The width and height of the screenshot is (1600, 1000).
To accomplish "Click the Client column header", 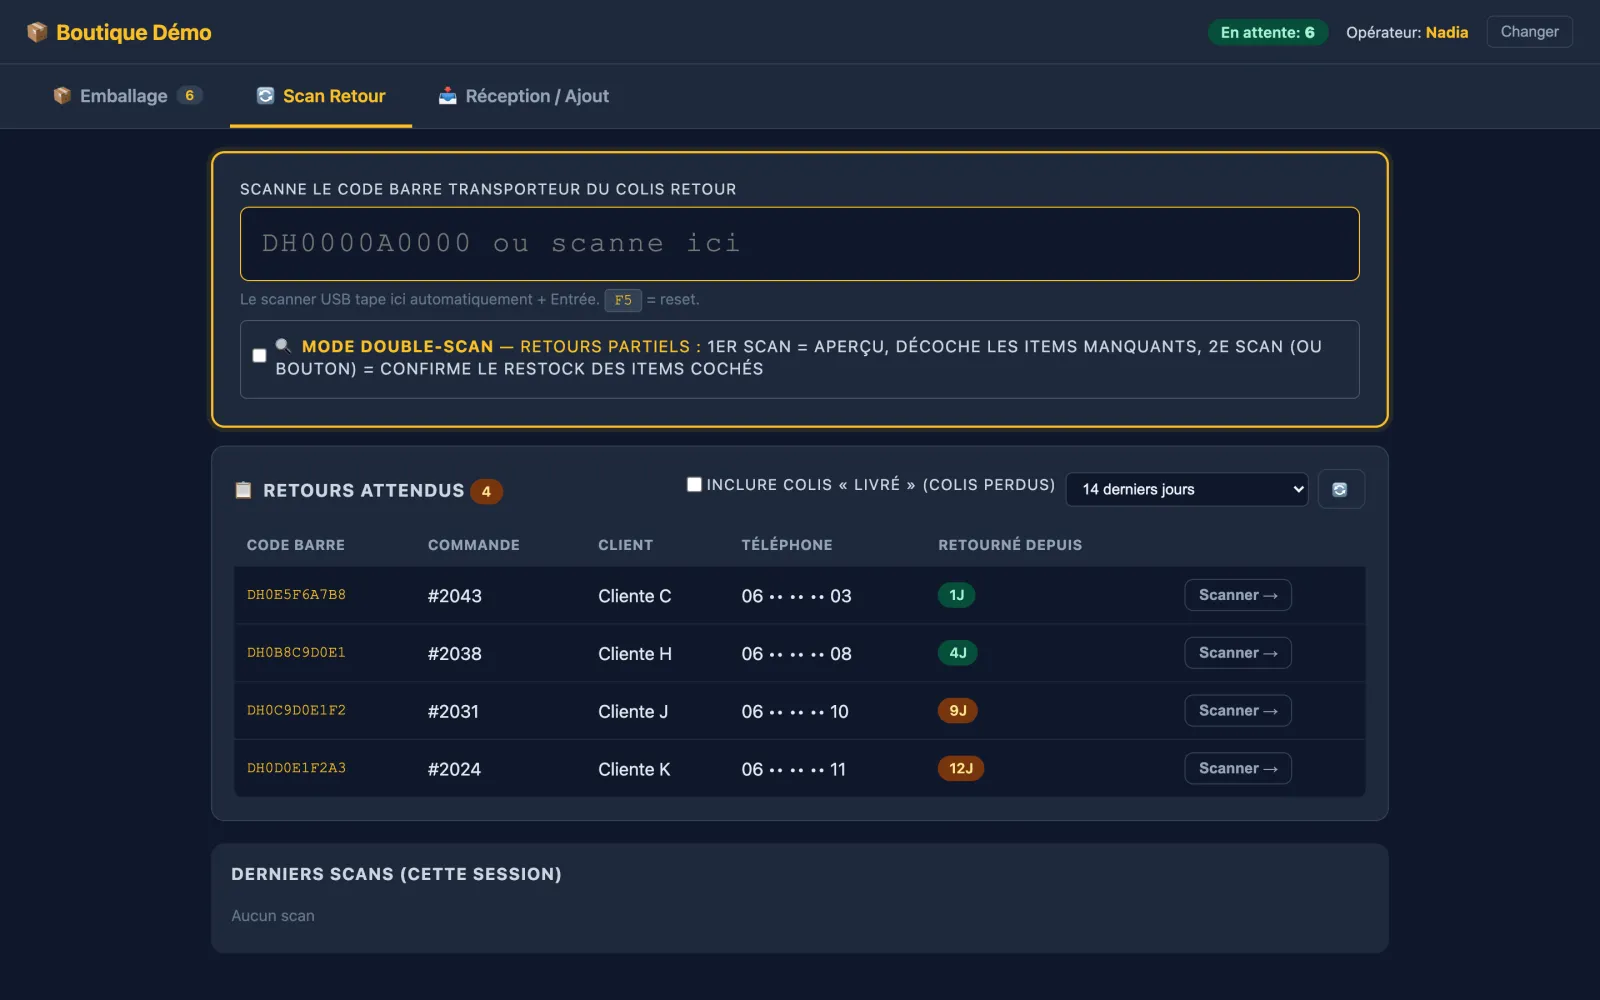I will [x=626, y=545].
